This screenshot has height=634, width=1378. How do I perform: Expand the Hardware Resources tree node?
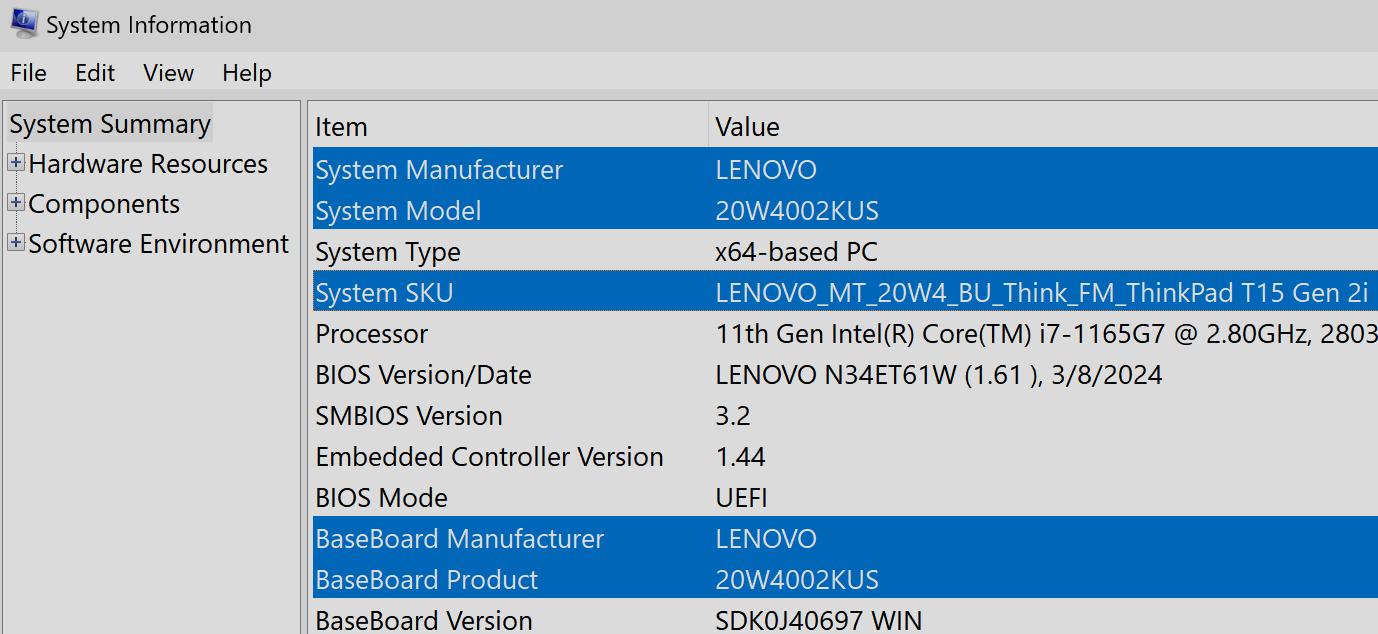pyautogui.click(x=15, y=163)
